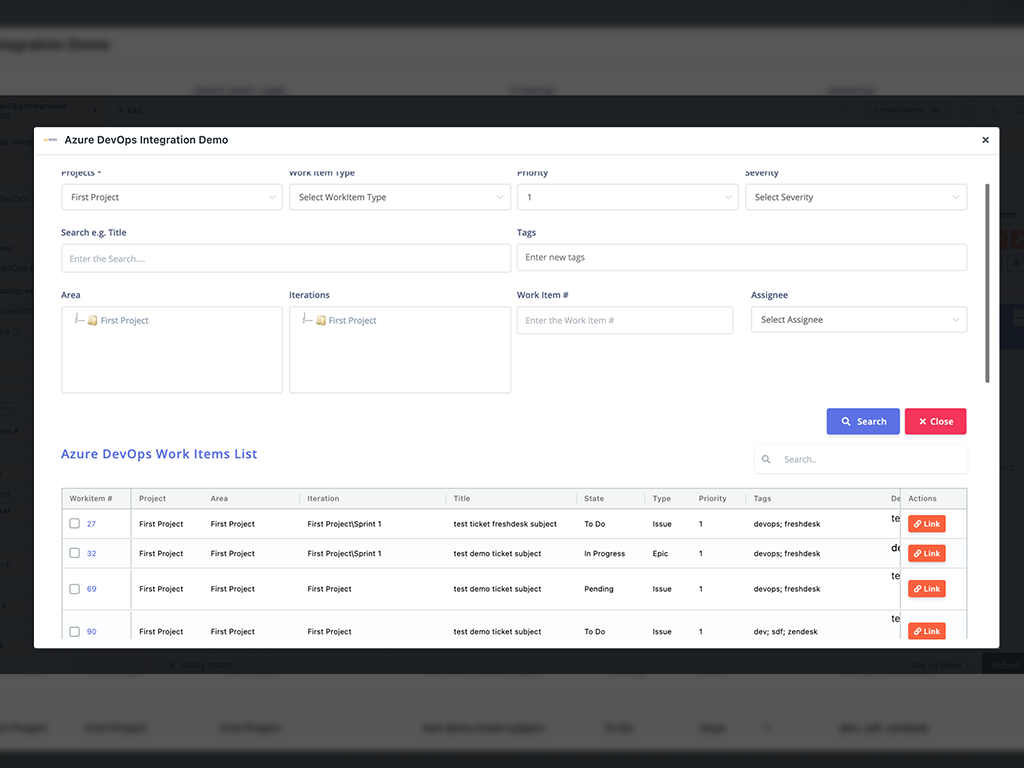Open the Select Severity dropdown
1024x768 pixels.
tap(858, 197)
